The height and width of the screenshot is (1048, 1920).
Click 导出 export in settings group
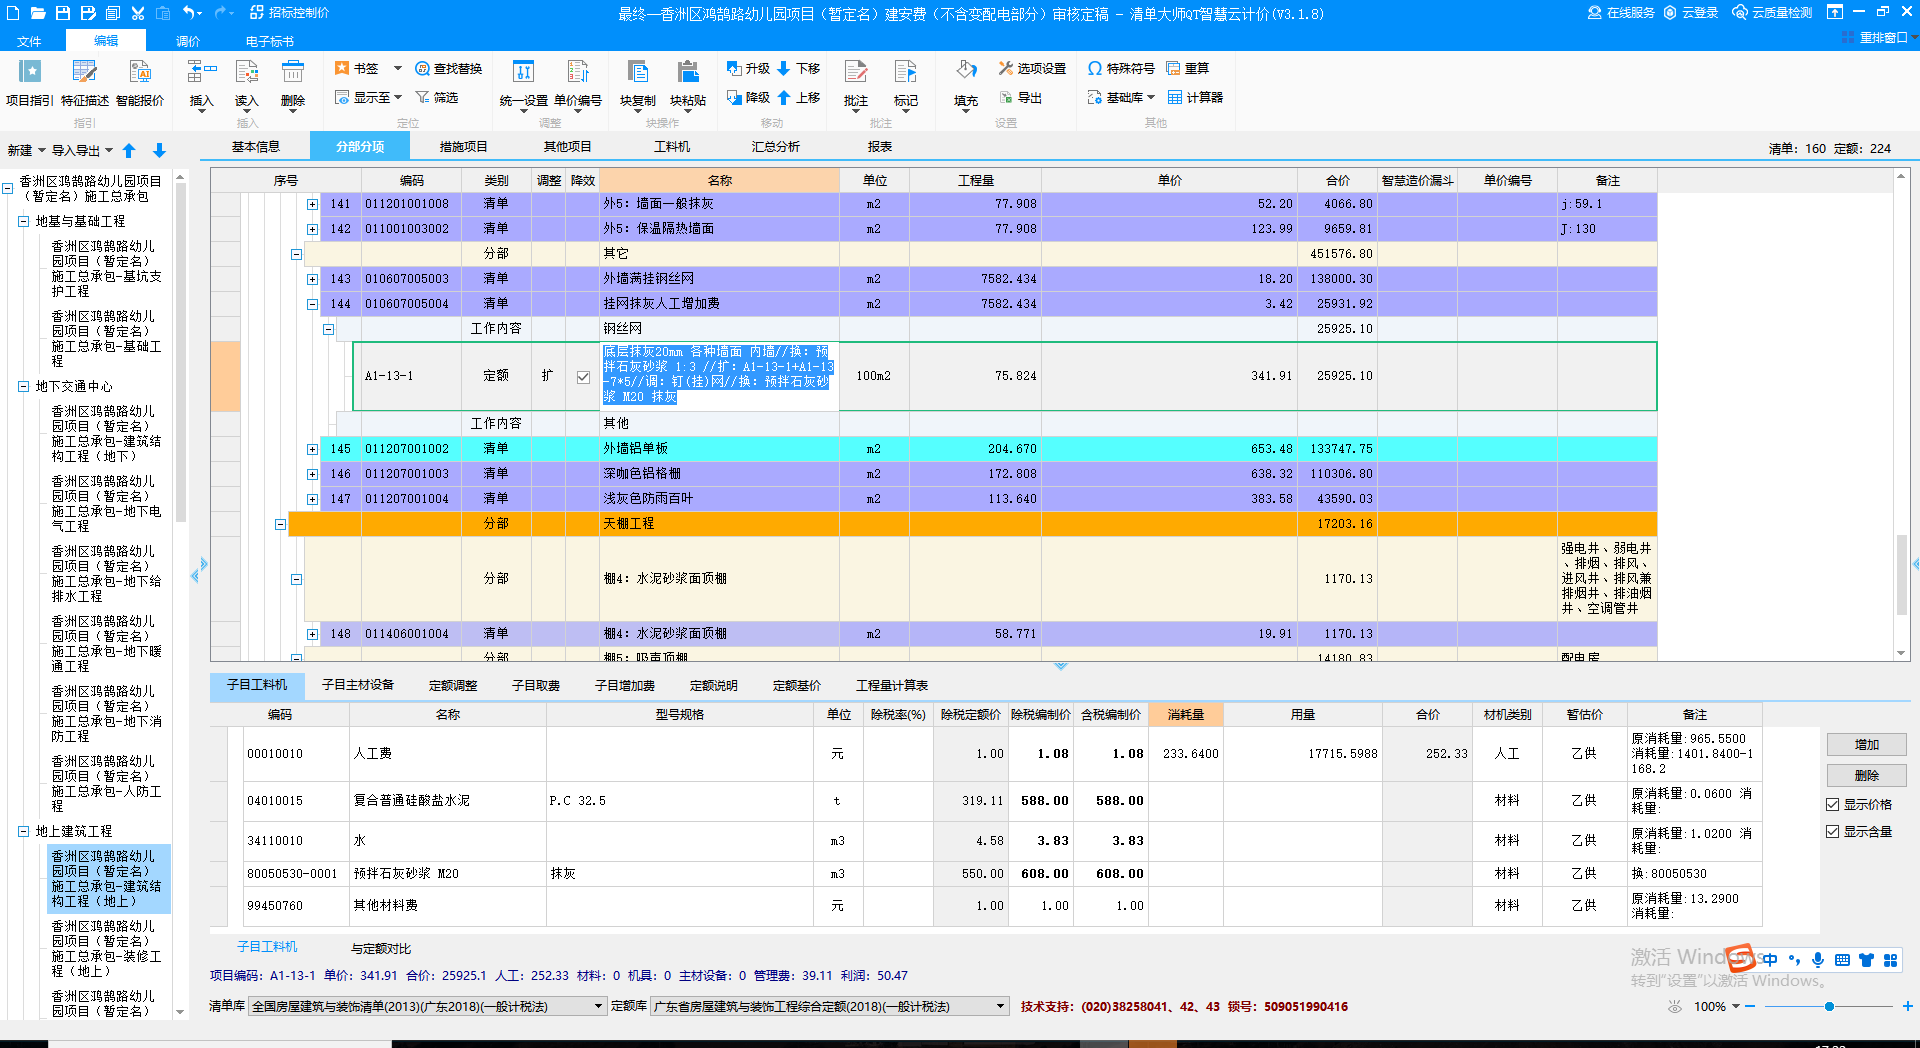(x=1020, y=97)
